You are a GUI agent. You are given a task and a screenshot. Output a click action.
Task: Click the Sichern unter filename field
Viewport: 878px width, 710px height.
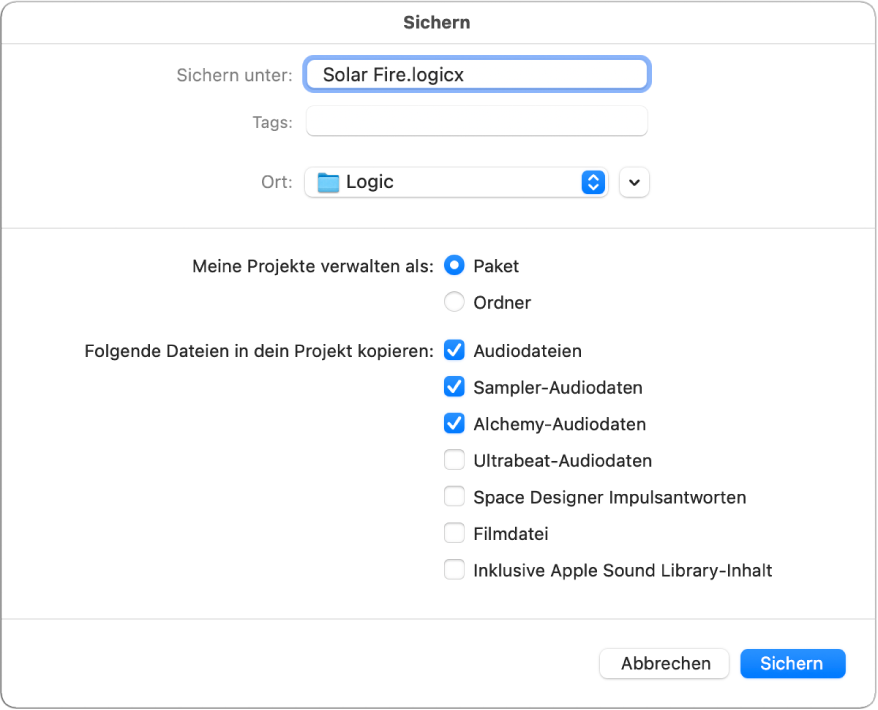point(478,74)
